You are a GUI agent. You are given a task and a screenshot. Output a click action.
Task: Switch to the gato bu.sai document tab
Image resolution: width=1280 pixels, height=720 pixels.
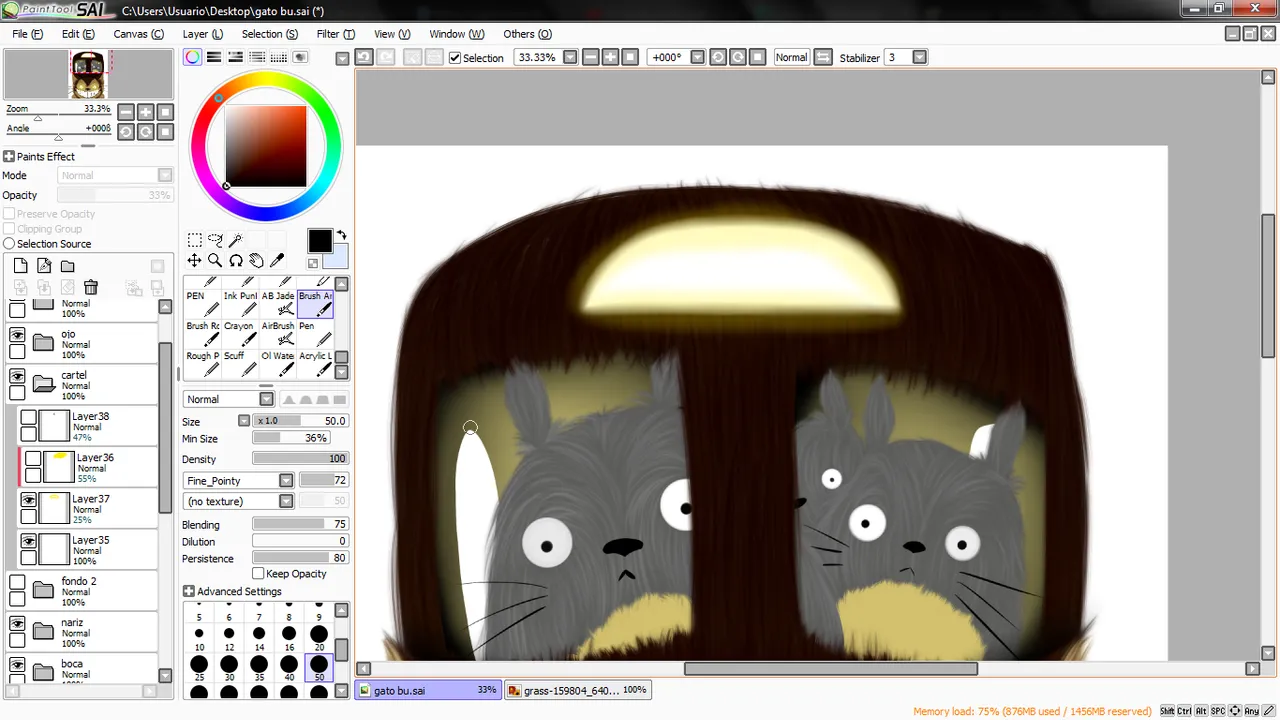coord(427,690)
